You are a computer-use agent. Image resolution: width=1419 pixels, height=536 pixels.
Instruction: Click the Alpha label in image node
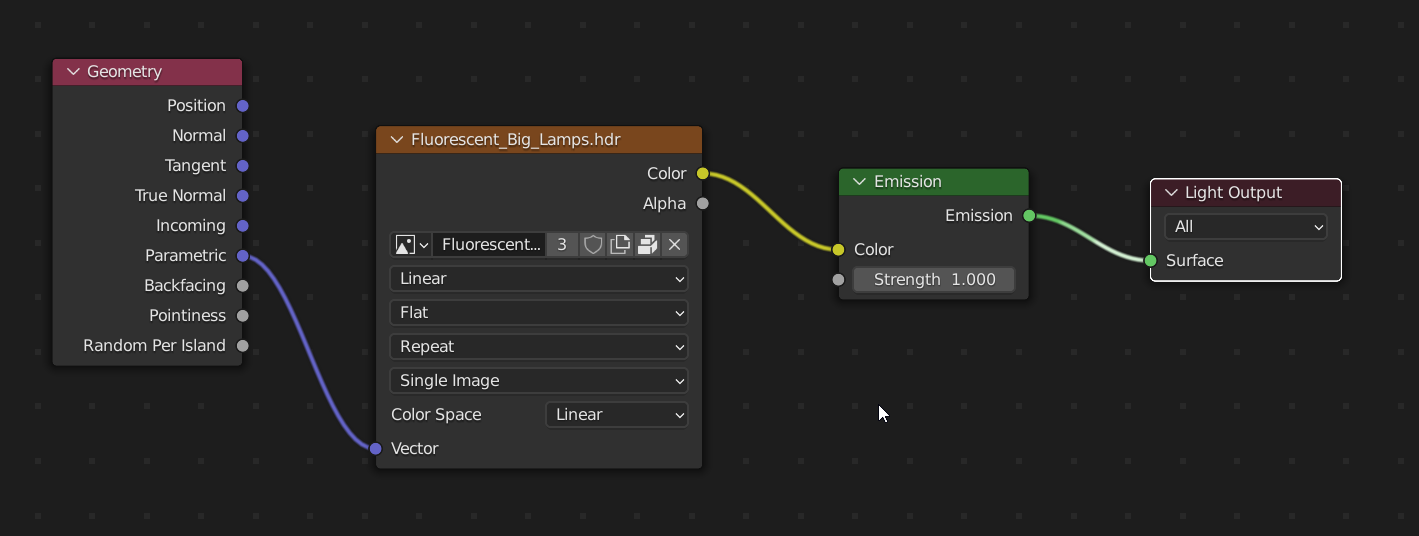click(664, 204)
